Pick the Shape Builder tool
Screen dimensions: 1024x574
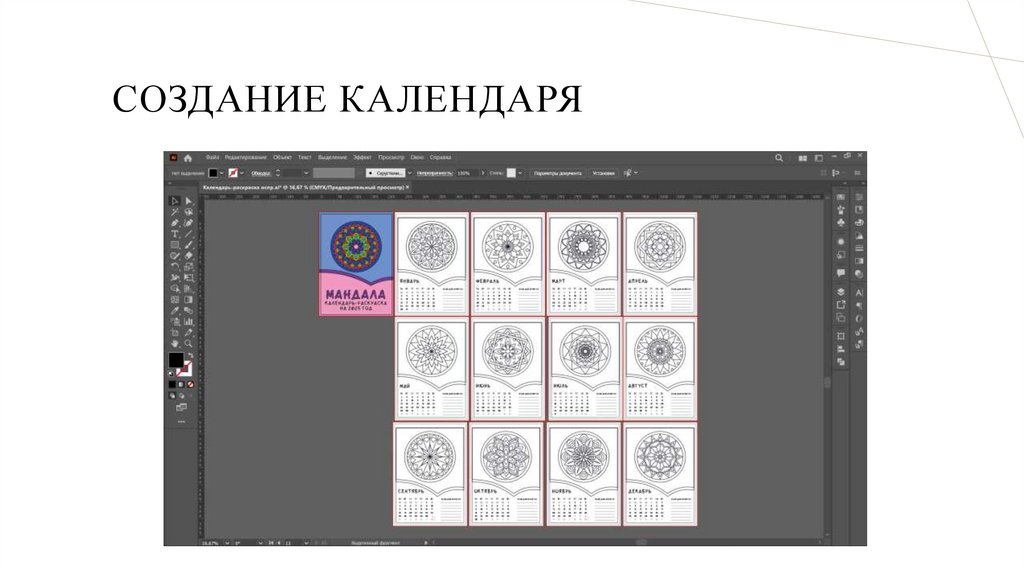point(174,288)
